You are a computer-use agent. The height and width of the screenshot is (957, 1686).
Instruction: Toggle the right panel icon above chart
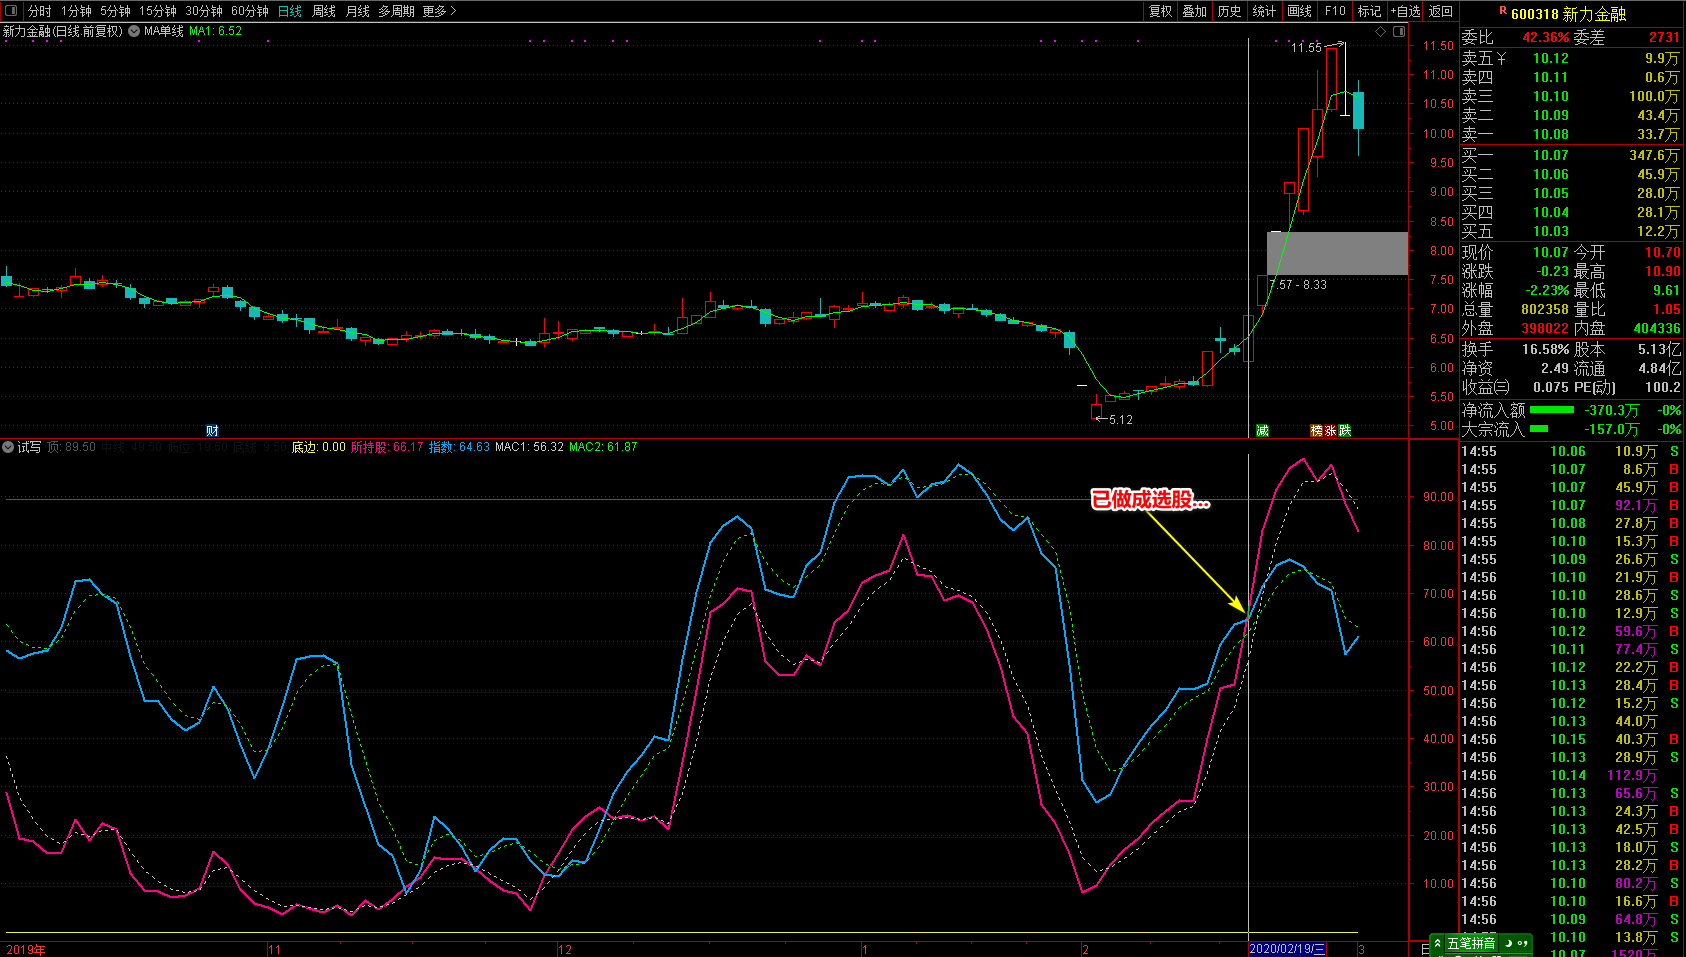(x=1399, y=31)
